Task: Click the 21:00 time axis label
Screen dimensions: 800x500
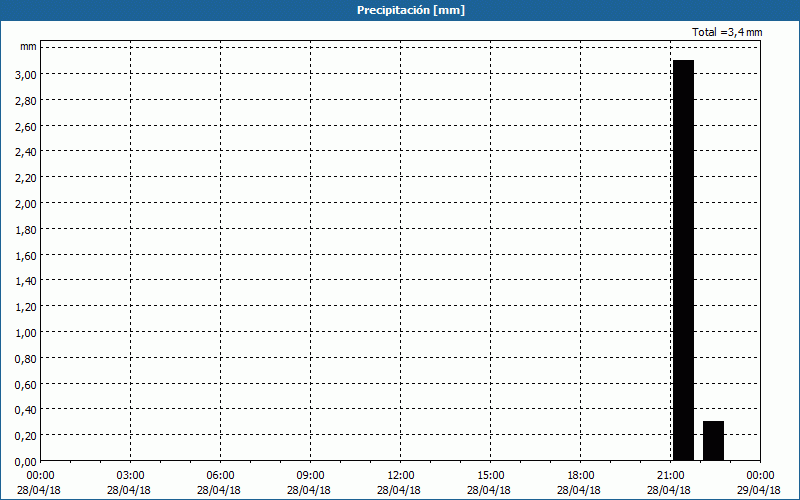Action: [670, 475]
